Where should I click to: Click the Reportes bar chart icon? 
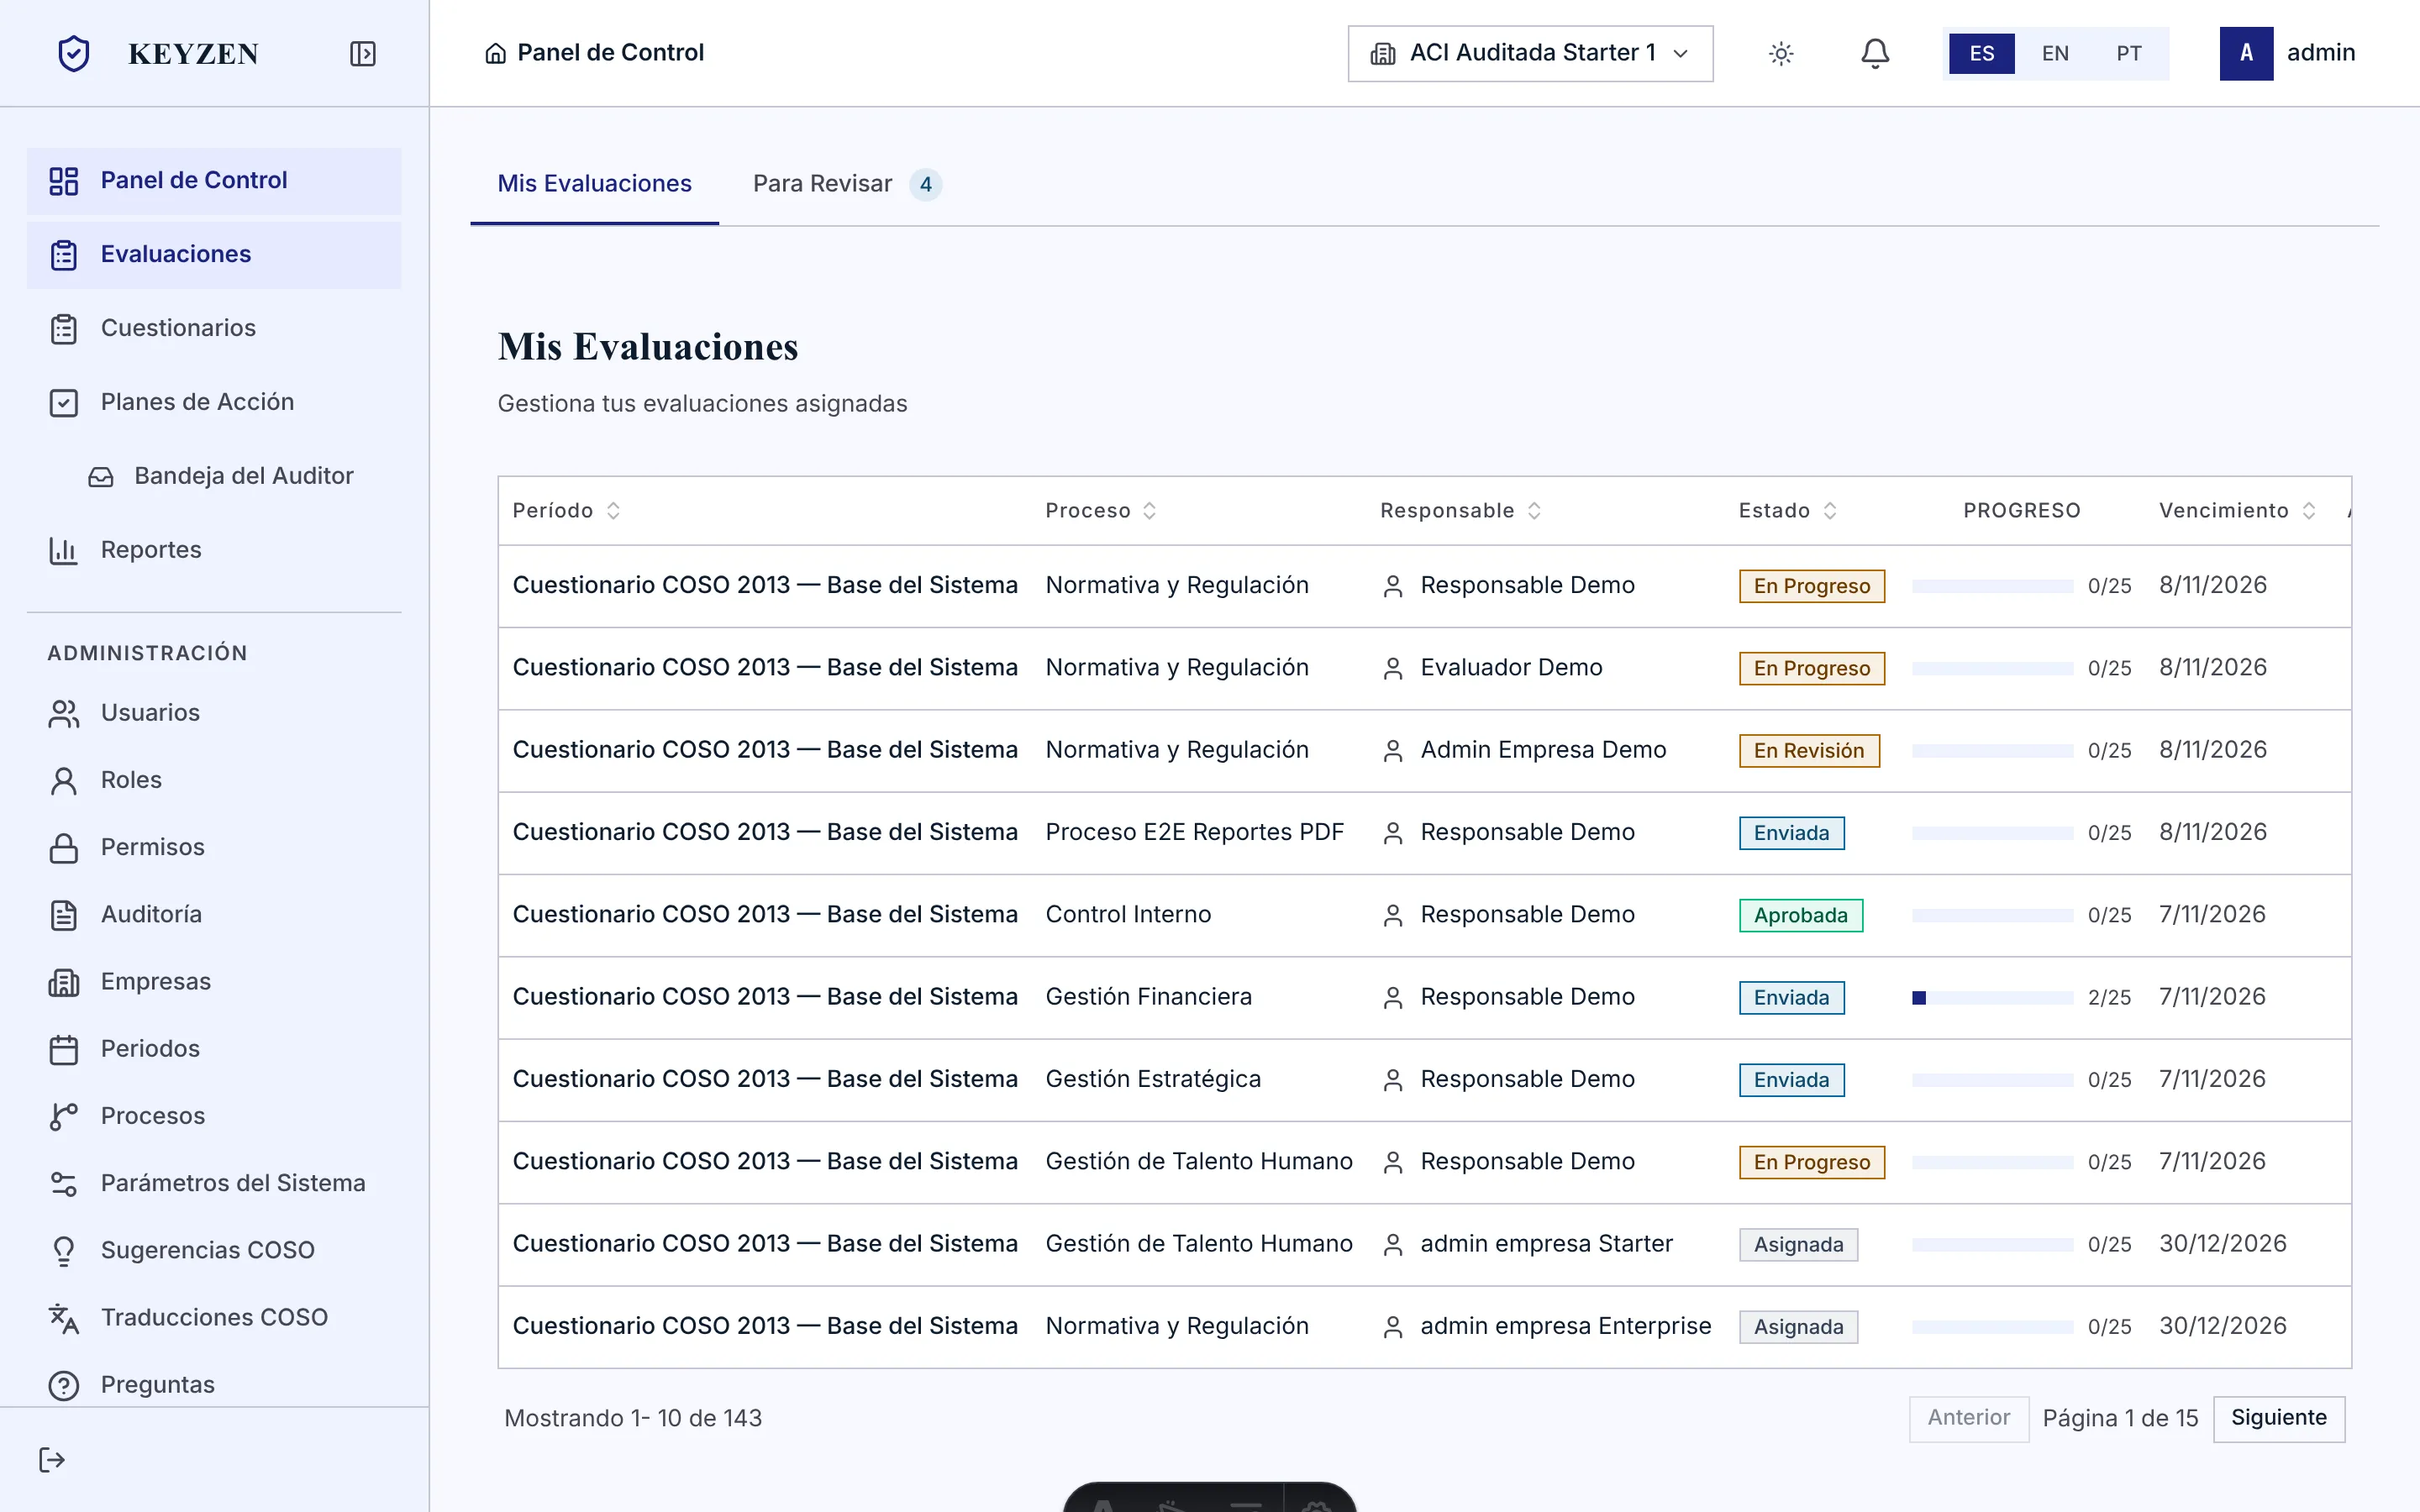[64, 550]
